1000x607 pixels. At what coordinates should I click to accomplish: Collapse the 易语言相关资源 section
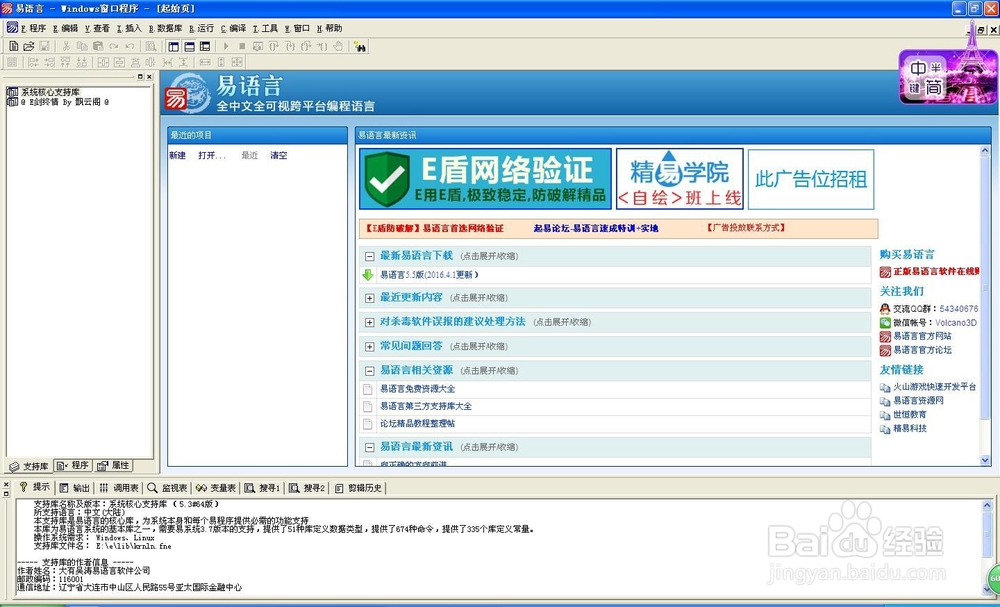369,370
